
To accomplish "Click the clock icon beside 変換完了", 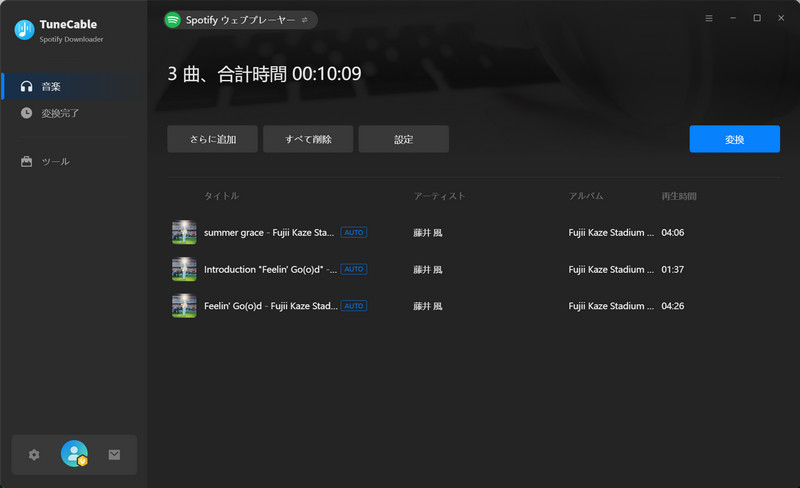I will (x=27, y=113).
